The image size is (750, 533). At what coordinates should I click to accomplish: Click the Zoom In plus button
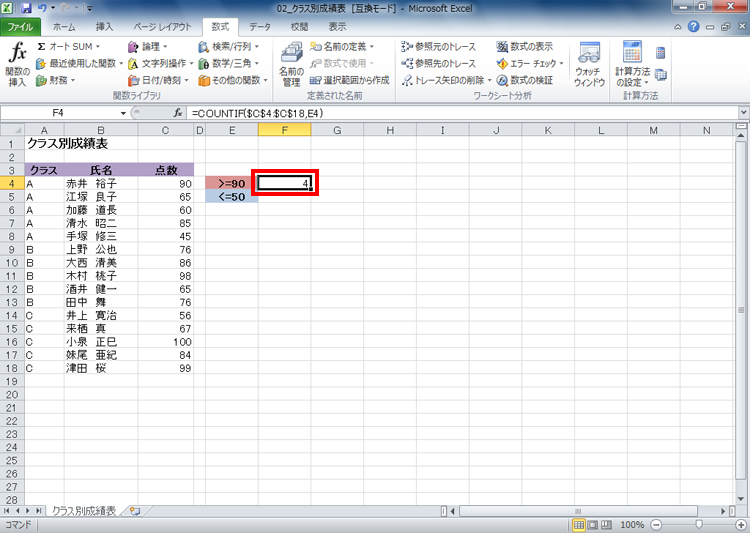[x=742, y=525]
